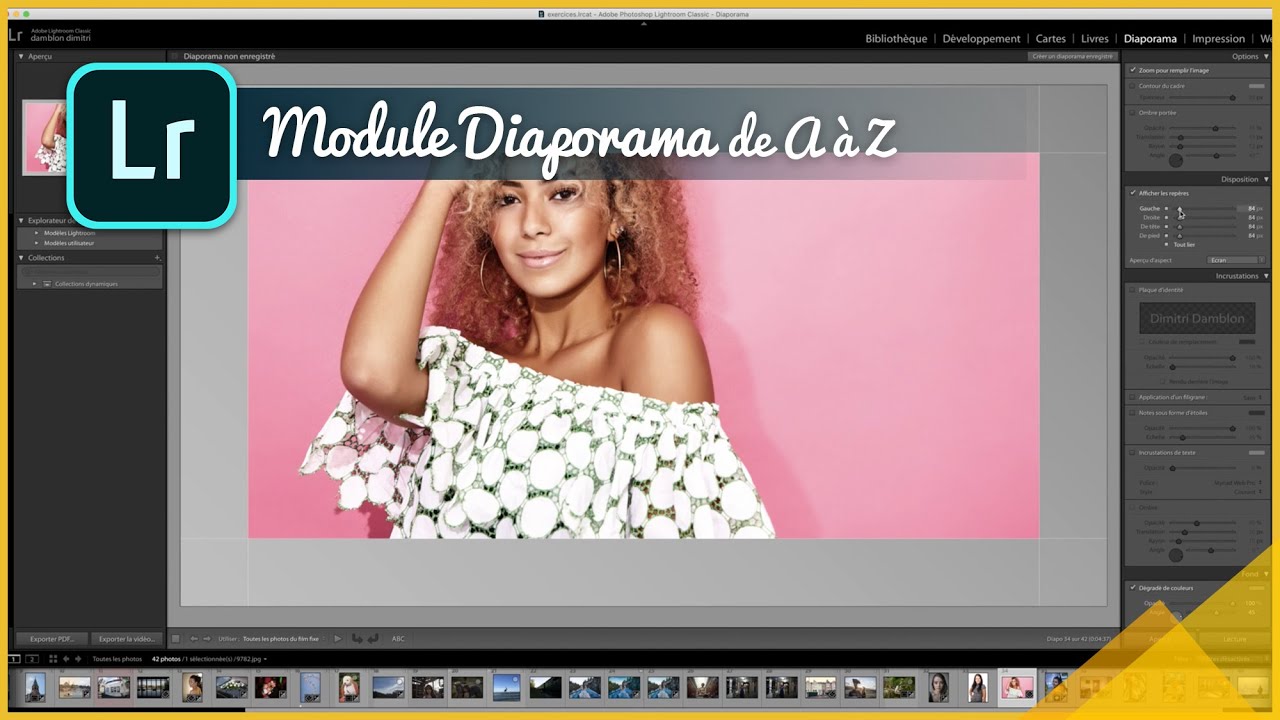Adjust the Gauche margin slider
1280x720 pixels.
(x=1180, y=208)
